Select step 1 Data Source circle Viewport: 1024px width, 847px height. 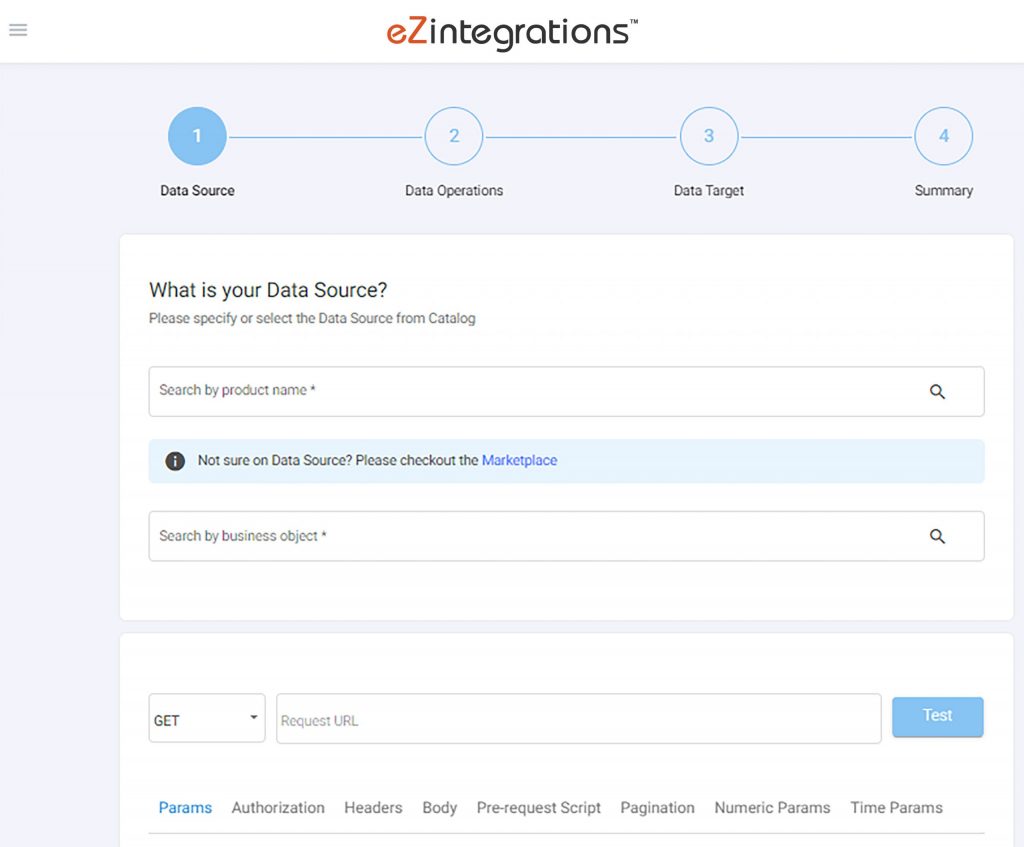click(197, 136)
